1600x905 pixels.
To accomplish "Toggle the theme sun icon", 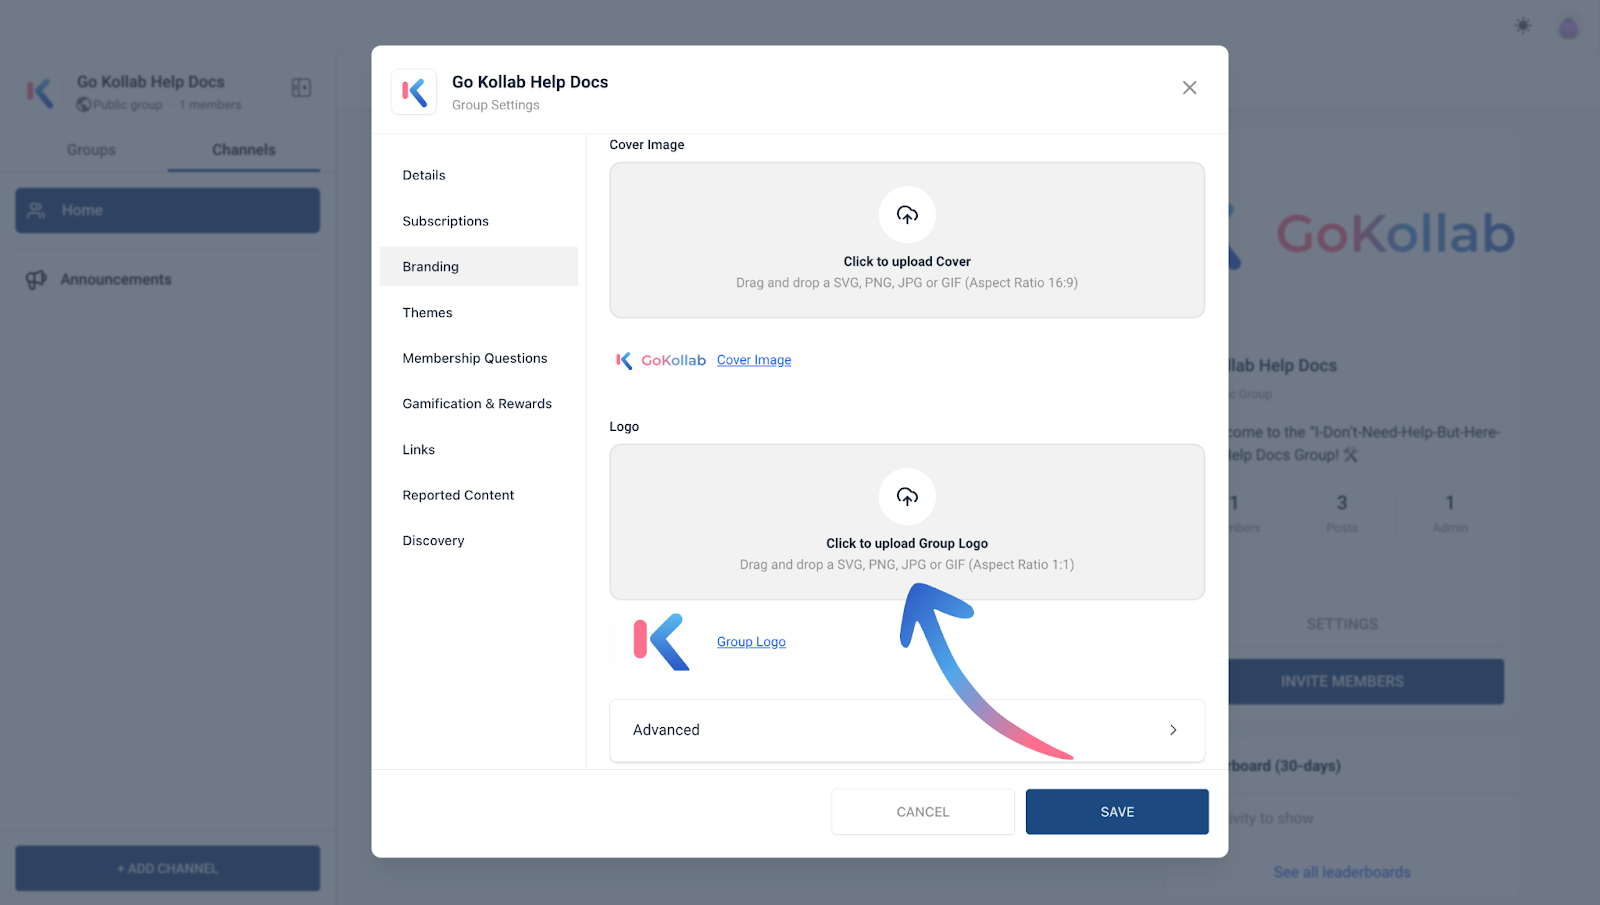I will (1523, 25).
